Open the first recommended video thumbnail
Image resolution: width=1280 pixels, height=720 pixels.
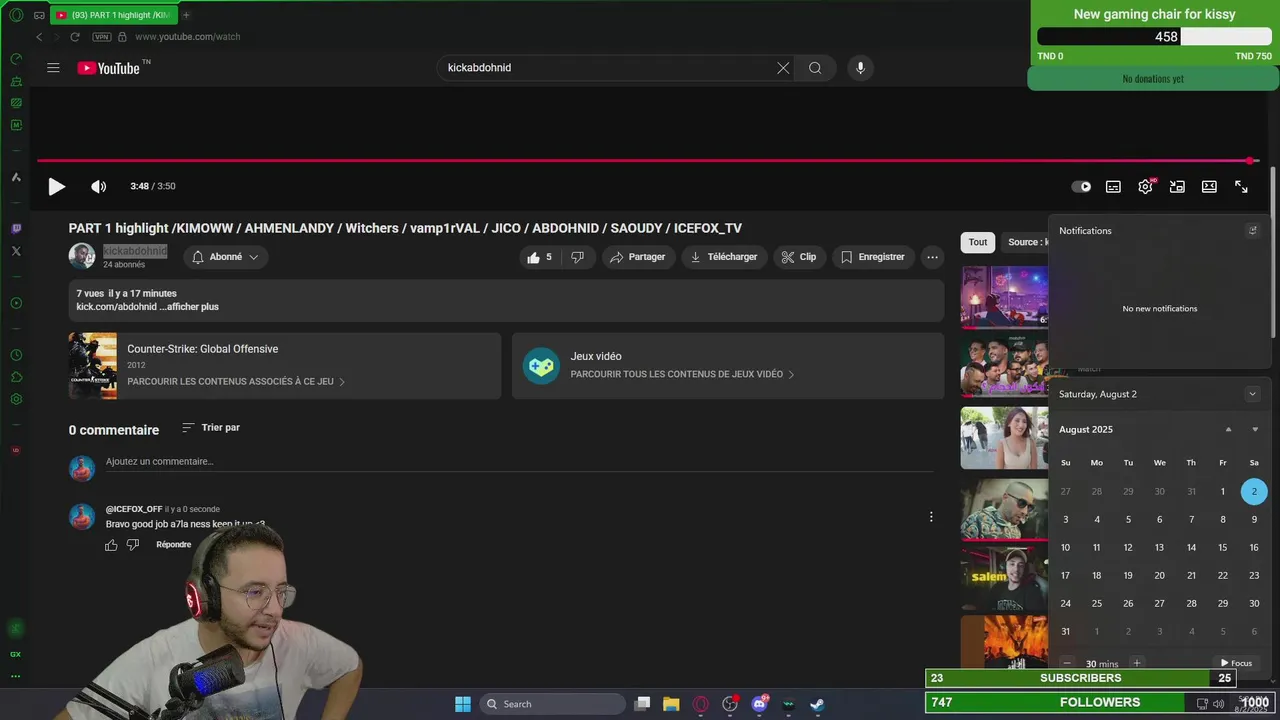(x=1004, y=297)
